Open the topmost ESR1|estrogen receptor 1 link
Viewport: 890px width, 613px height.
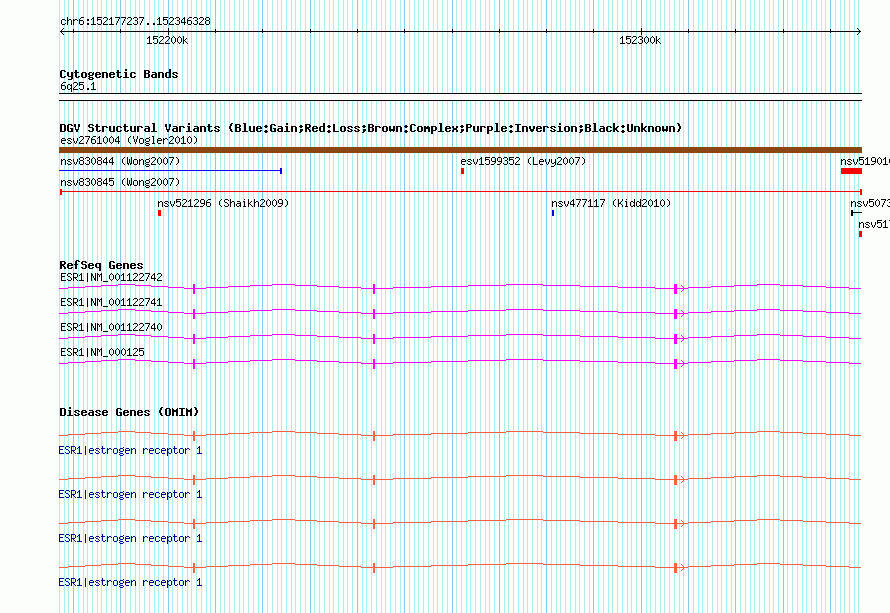coord(130,451)
